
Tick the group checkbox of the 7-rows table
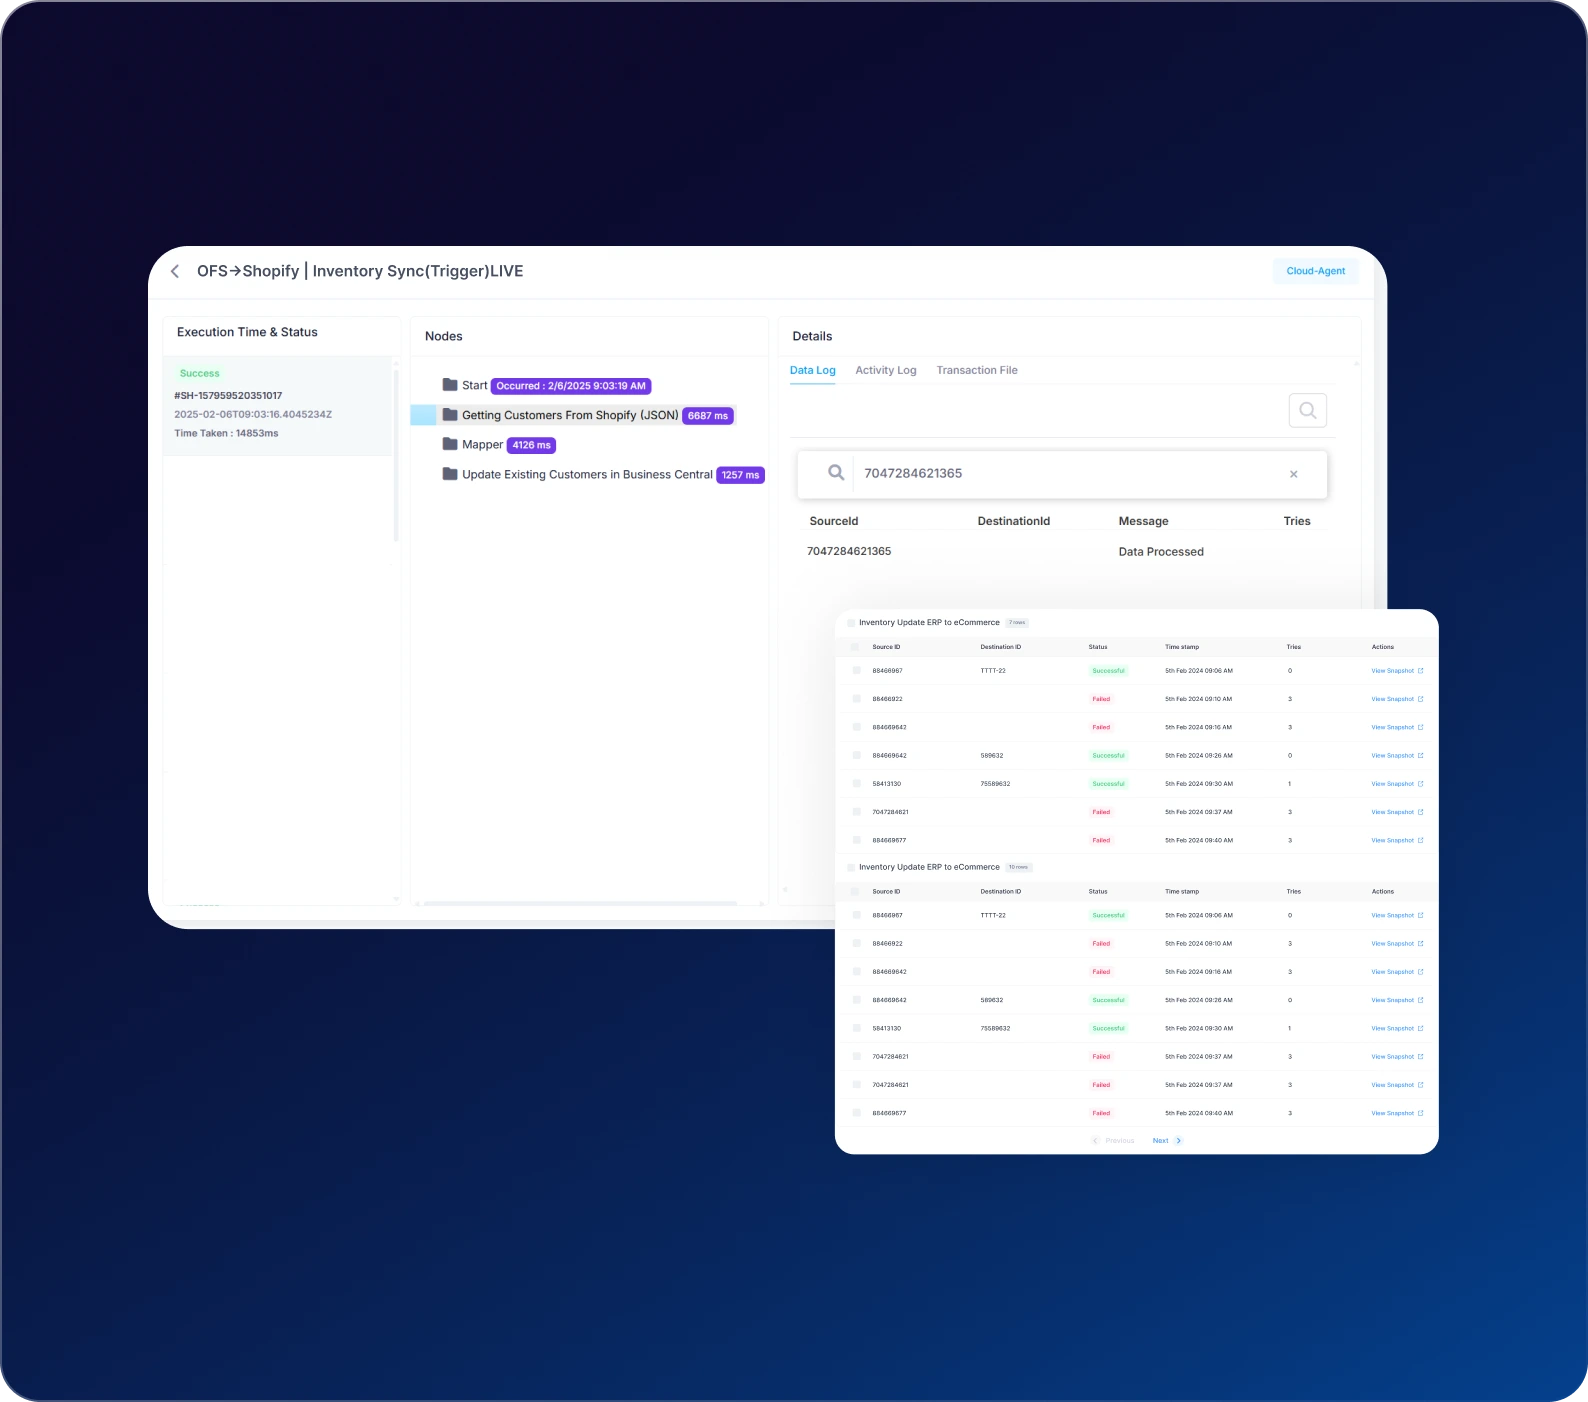click(x=851, y=623)
